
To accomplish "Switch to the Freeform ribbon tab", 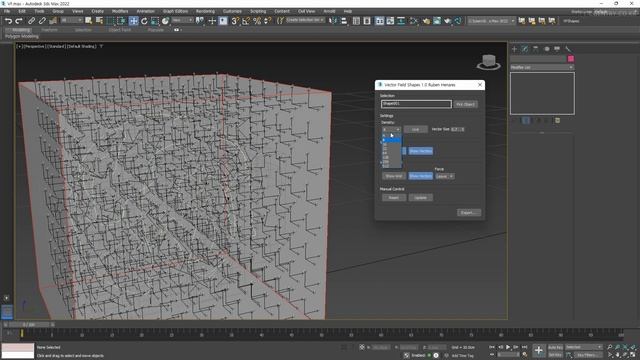I will (49, 30).
